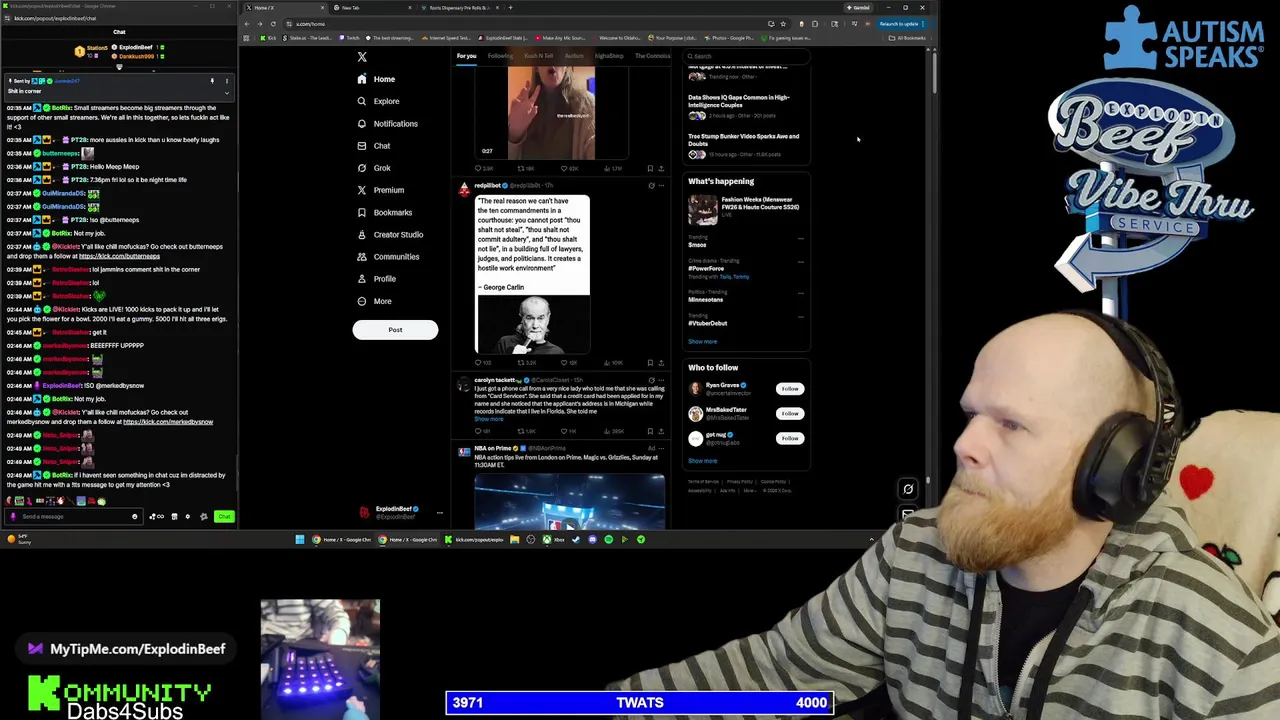Bookmark the video post
This screenshot has width=1280, height=720.
(650, 168)
